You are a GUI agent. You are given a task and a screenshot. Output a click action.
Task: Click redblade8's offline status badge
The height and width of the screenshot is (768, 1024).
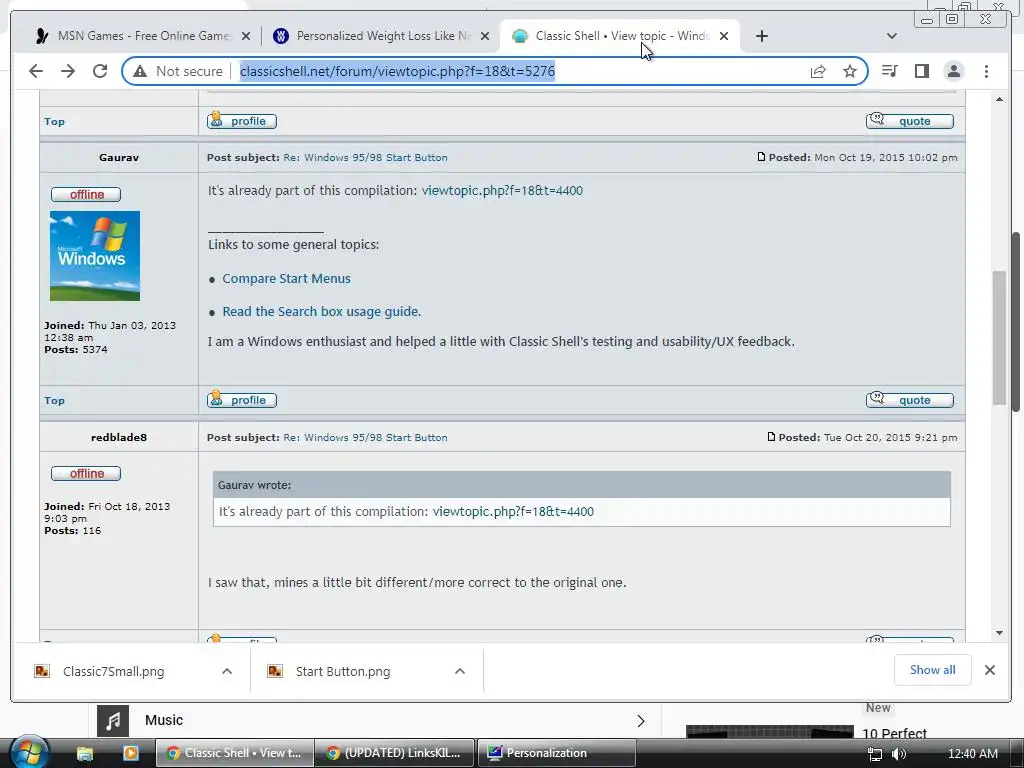point(86,473)
